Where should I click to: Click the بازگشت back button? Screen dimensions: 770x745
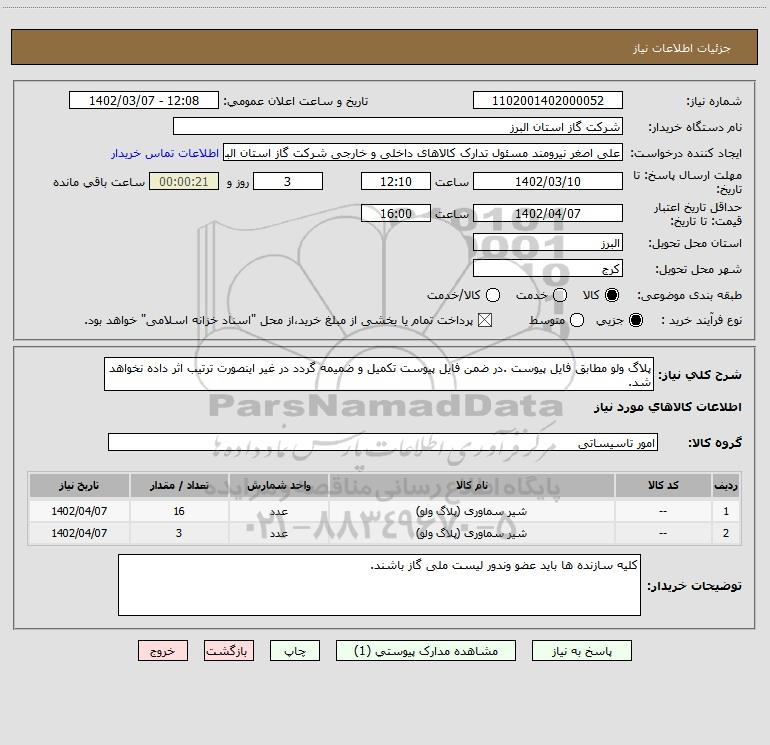229,651
